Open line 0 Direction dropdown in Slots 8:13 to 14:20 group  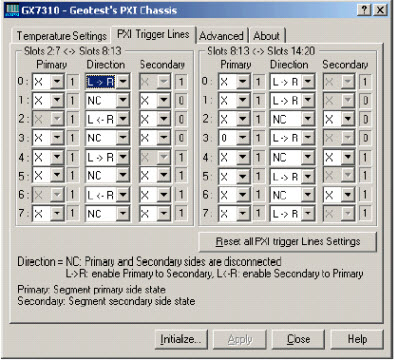coord(292,82)
